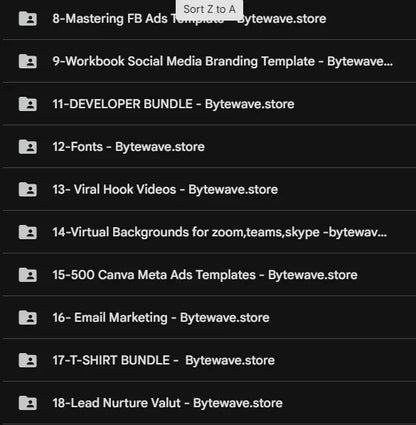Select "15-500 Canva Meta Ads Templates" folder name
The height and width of the screenshot is (425, 416).
click(205, 275)
